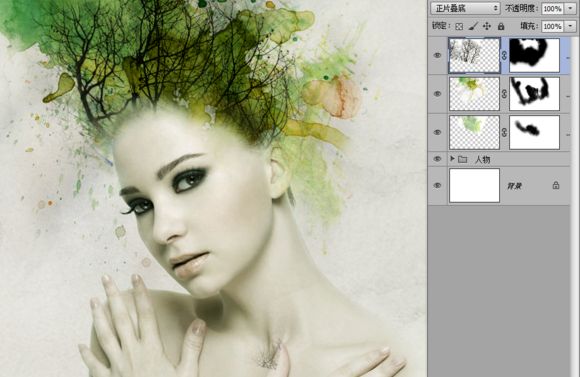Toggle lock position move icon
The width and height of the screenshot is (580, 377).
(x=487, y=26)
